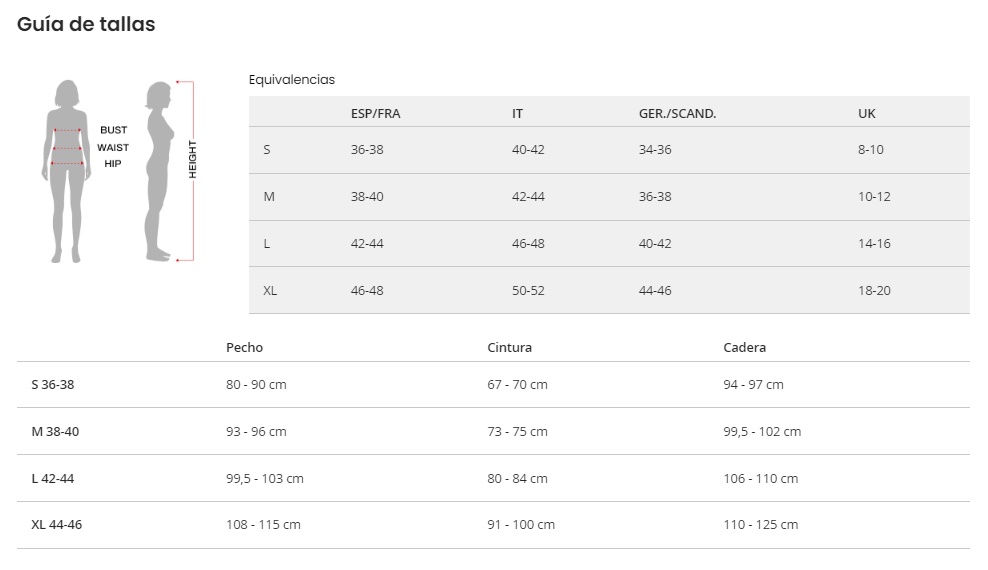Click the UK column header

point(866,114)
